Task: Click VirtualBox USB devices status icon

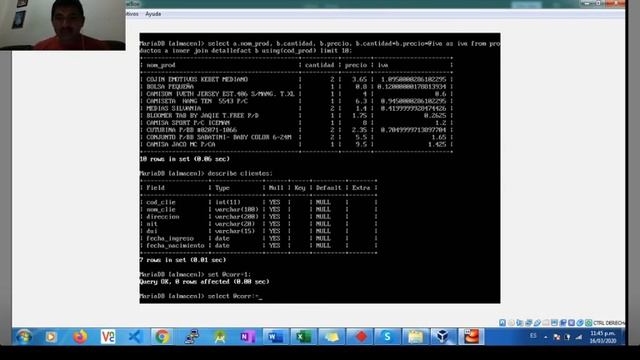Action: (x=537, y=322)
